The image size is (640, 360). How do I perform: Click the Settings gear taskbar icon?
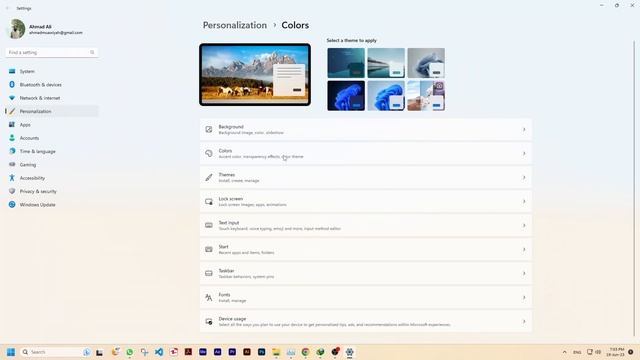[349, 352]
